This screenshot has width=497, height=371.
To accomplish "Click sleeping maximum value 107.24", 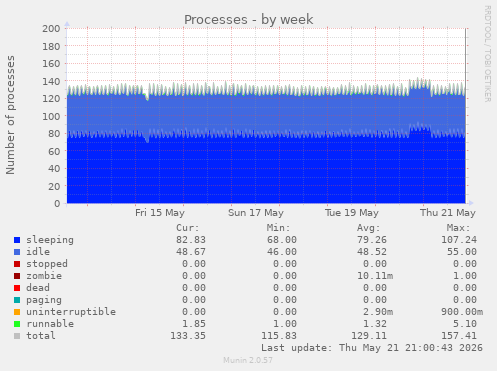I will 459,240.
